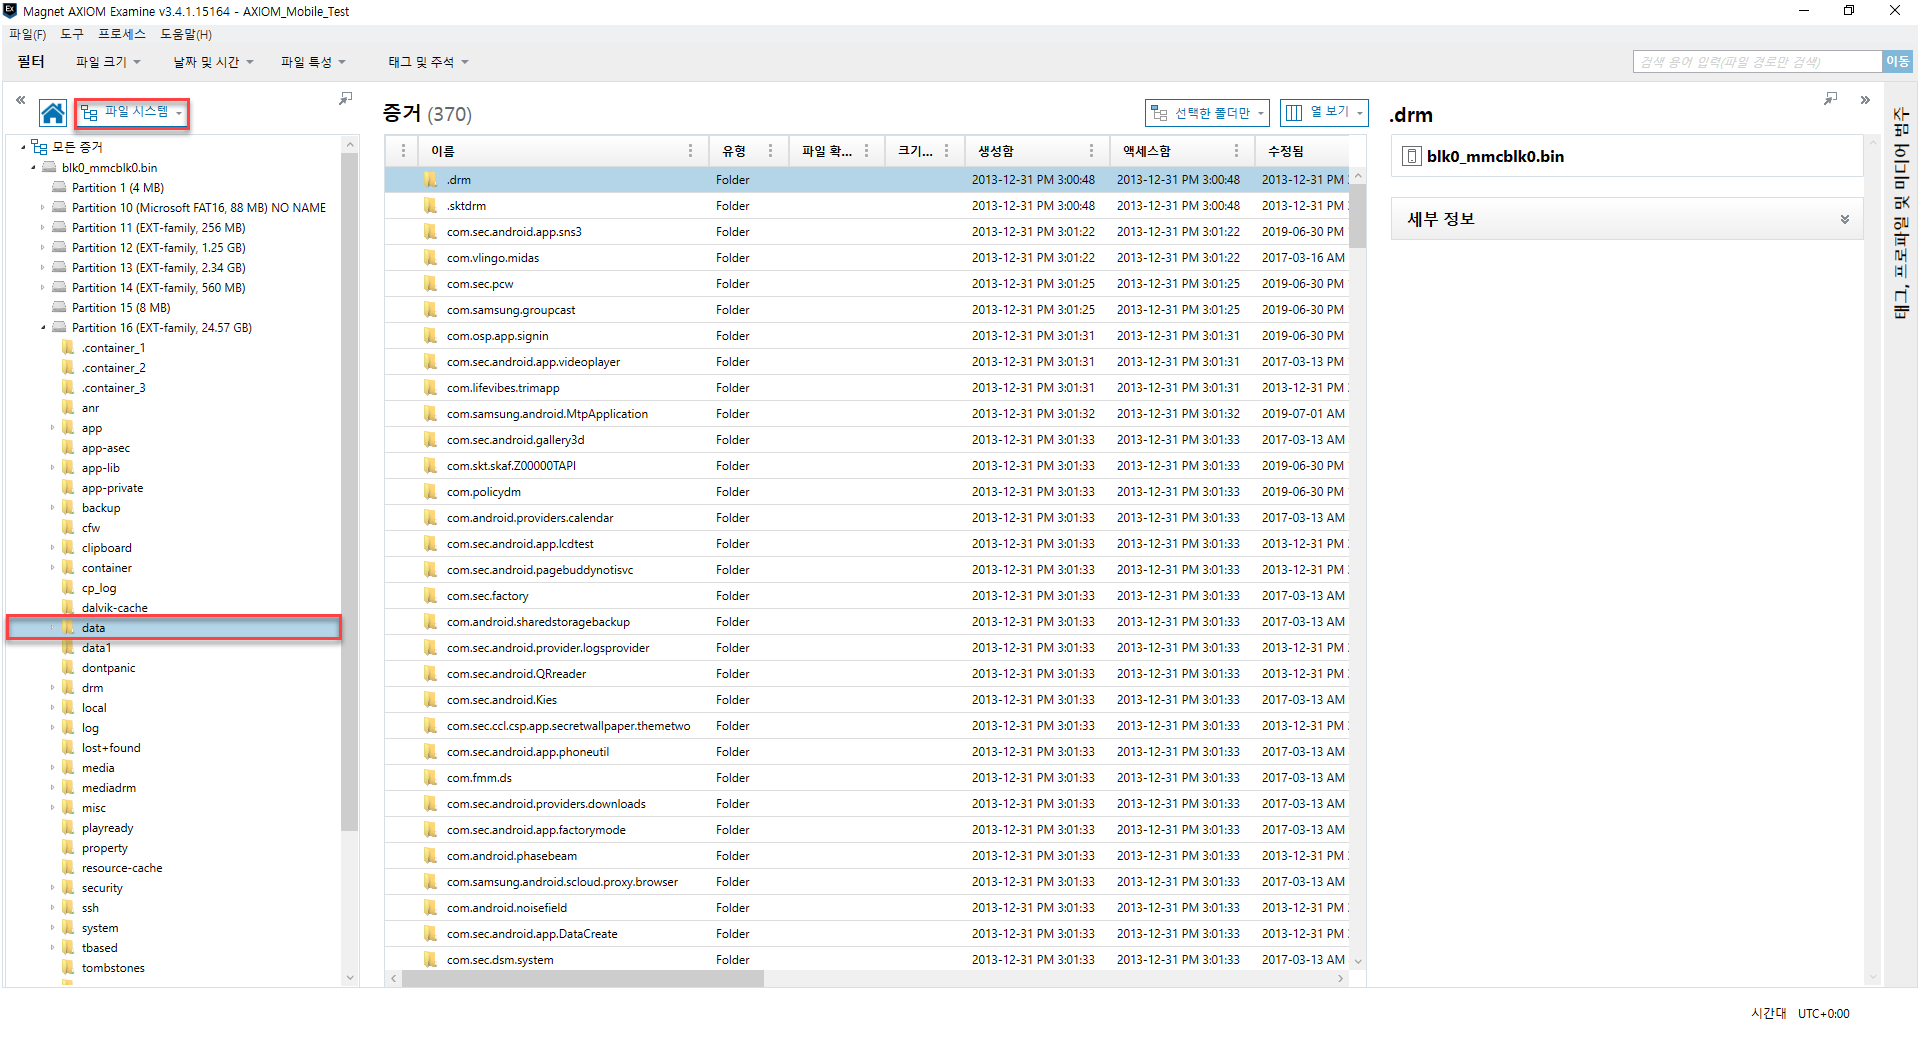Viewport: 1920px width, 1040px height.
Task: Collapse the Partition 16 tree node
Action: [x=43, y=327]
